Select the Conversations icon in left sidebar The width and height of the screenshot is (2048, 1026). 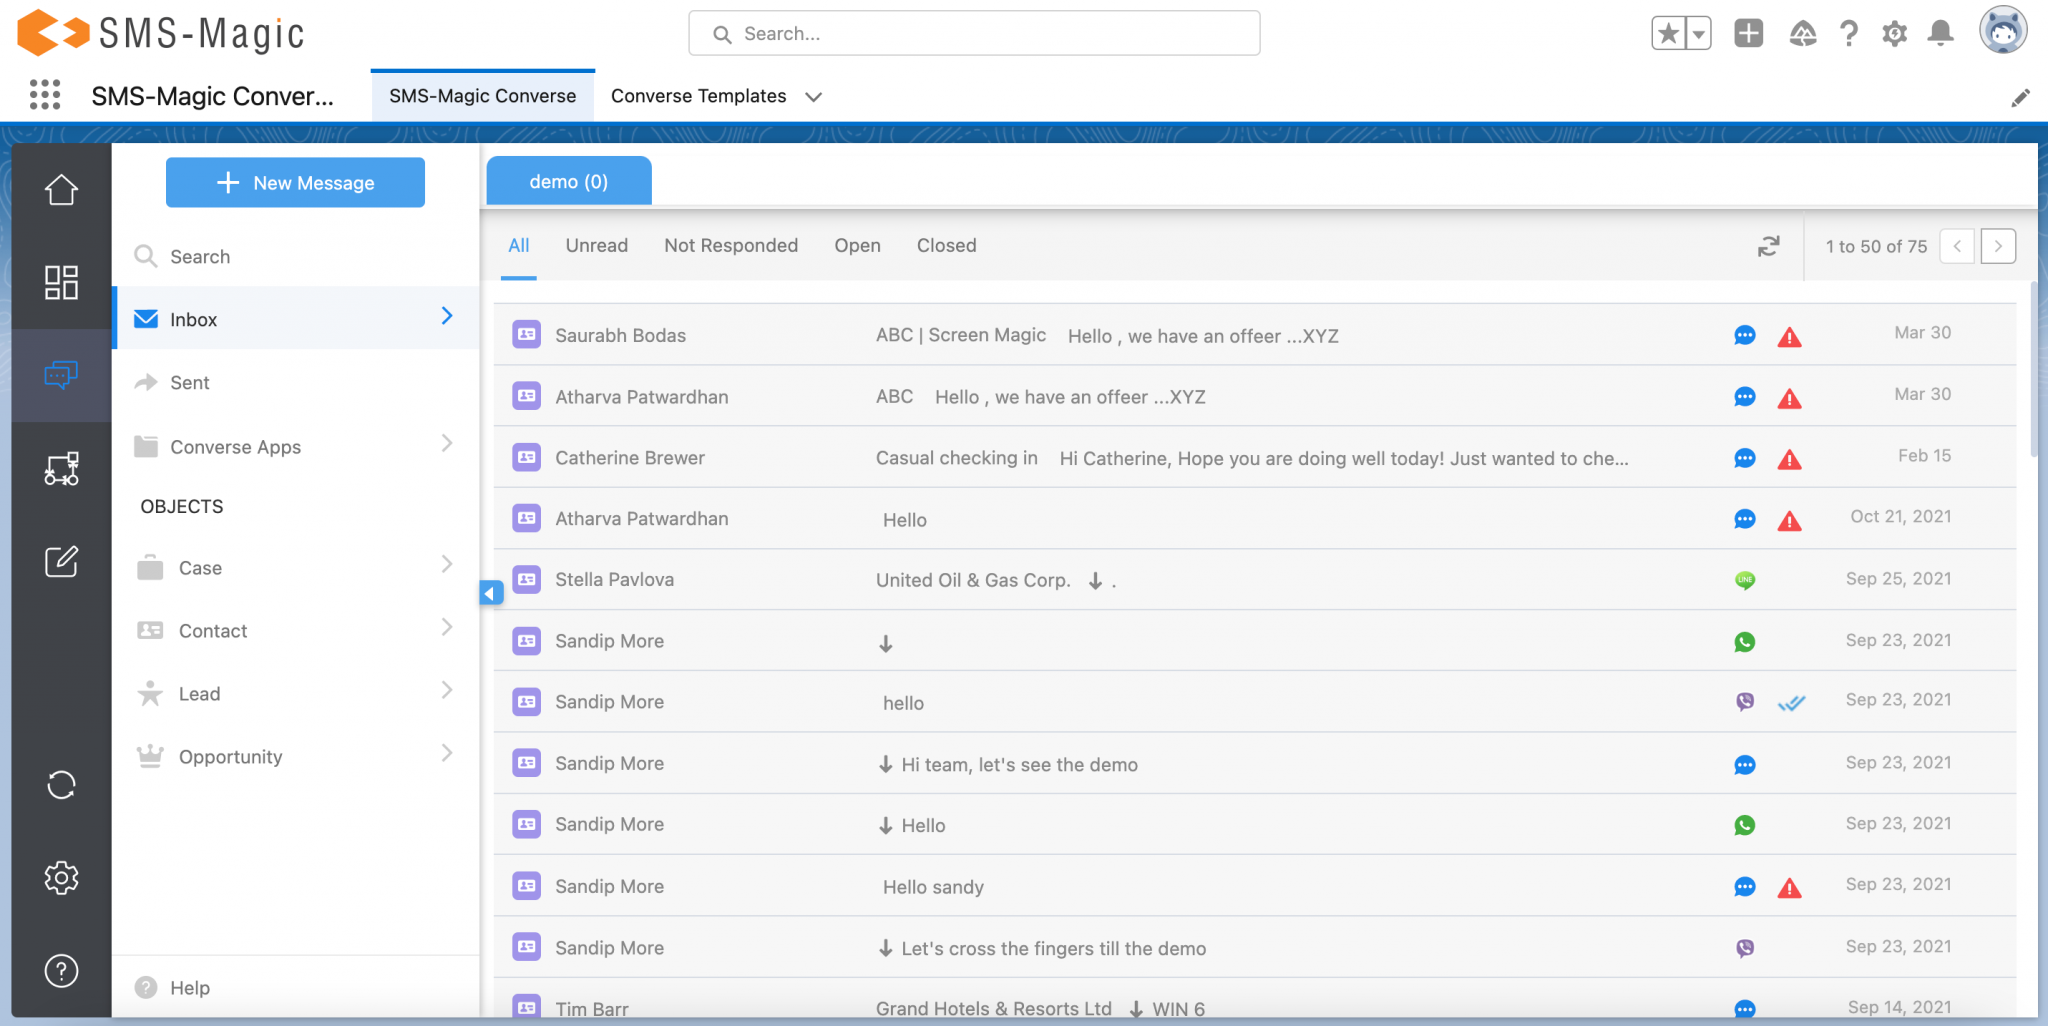pyautogui.click(x=61, y=374)
